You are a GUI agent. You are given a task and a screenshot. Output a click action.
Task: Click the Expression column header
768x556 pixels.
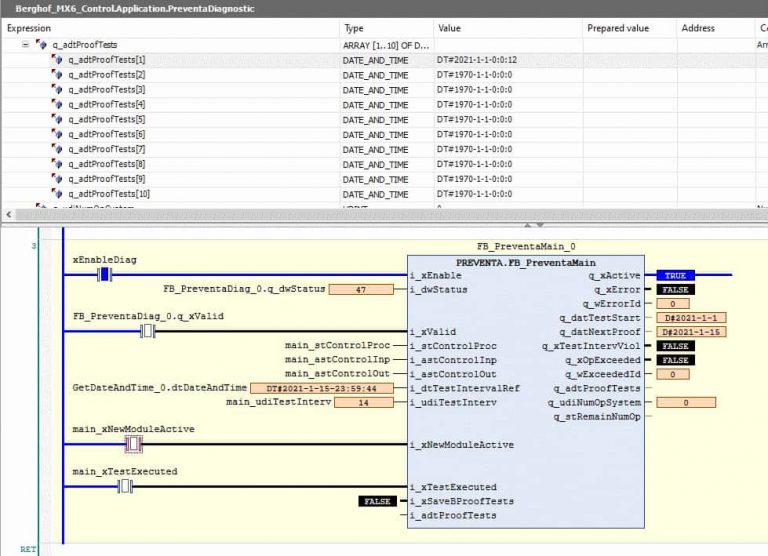tap(28, 28)
